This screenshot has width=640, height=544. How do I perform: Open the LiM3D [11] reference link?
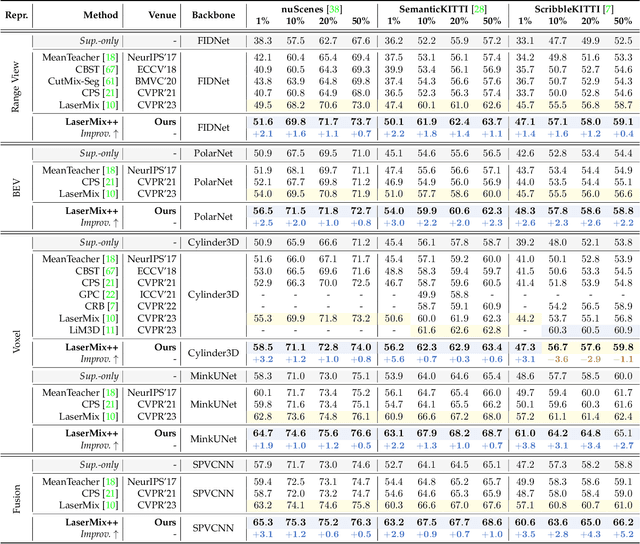tap(113, 330)
